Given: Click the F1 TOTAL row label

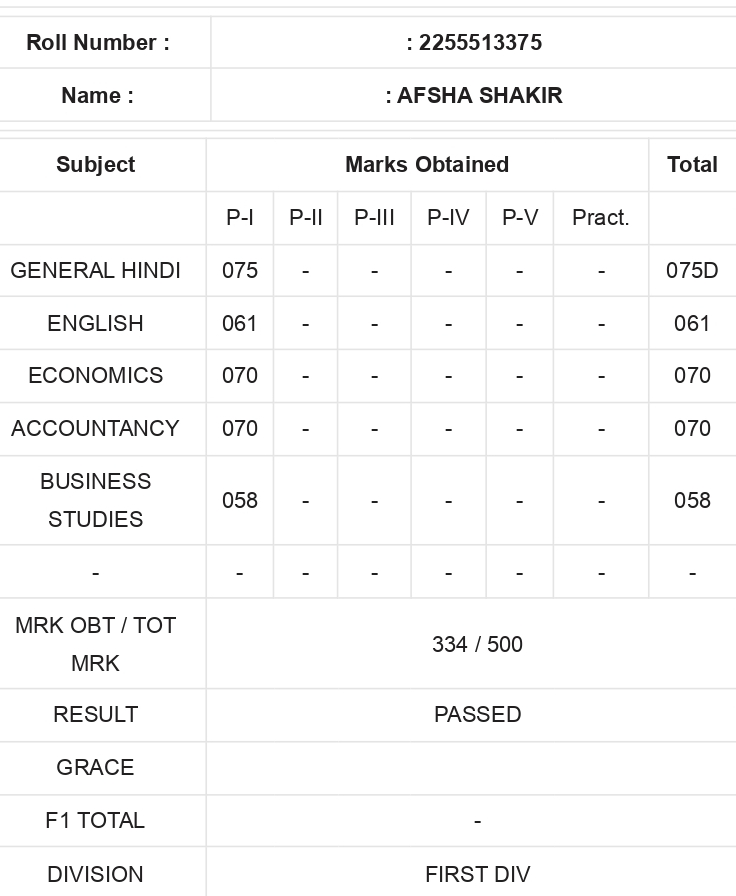Looking at the screenshot, I should (95, 821).
